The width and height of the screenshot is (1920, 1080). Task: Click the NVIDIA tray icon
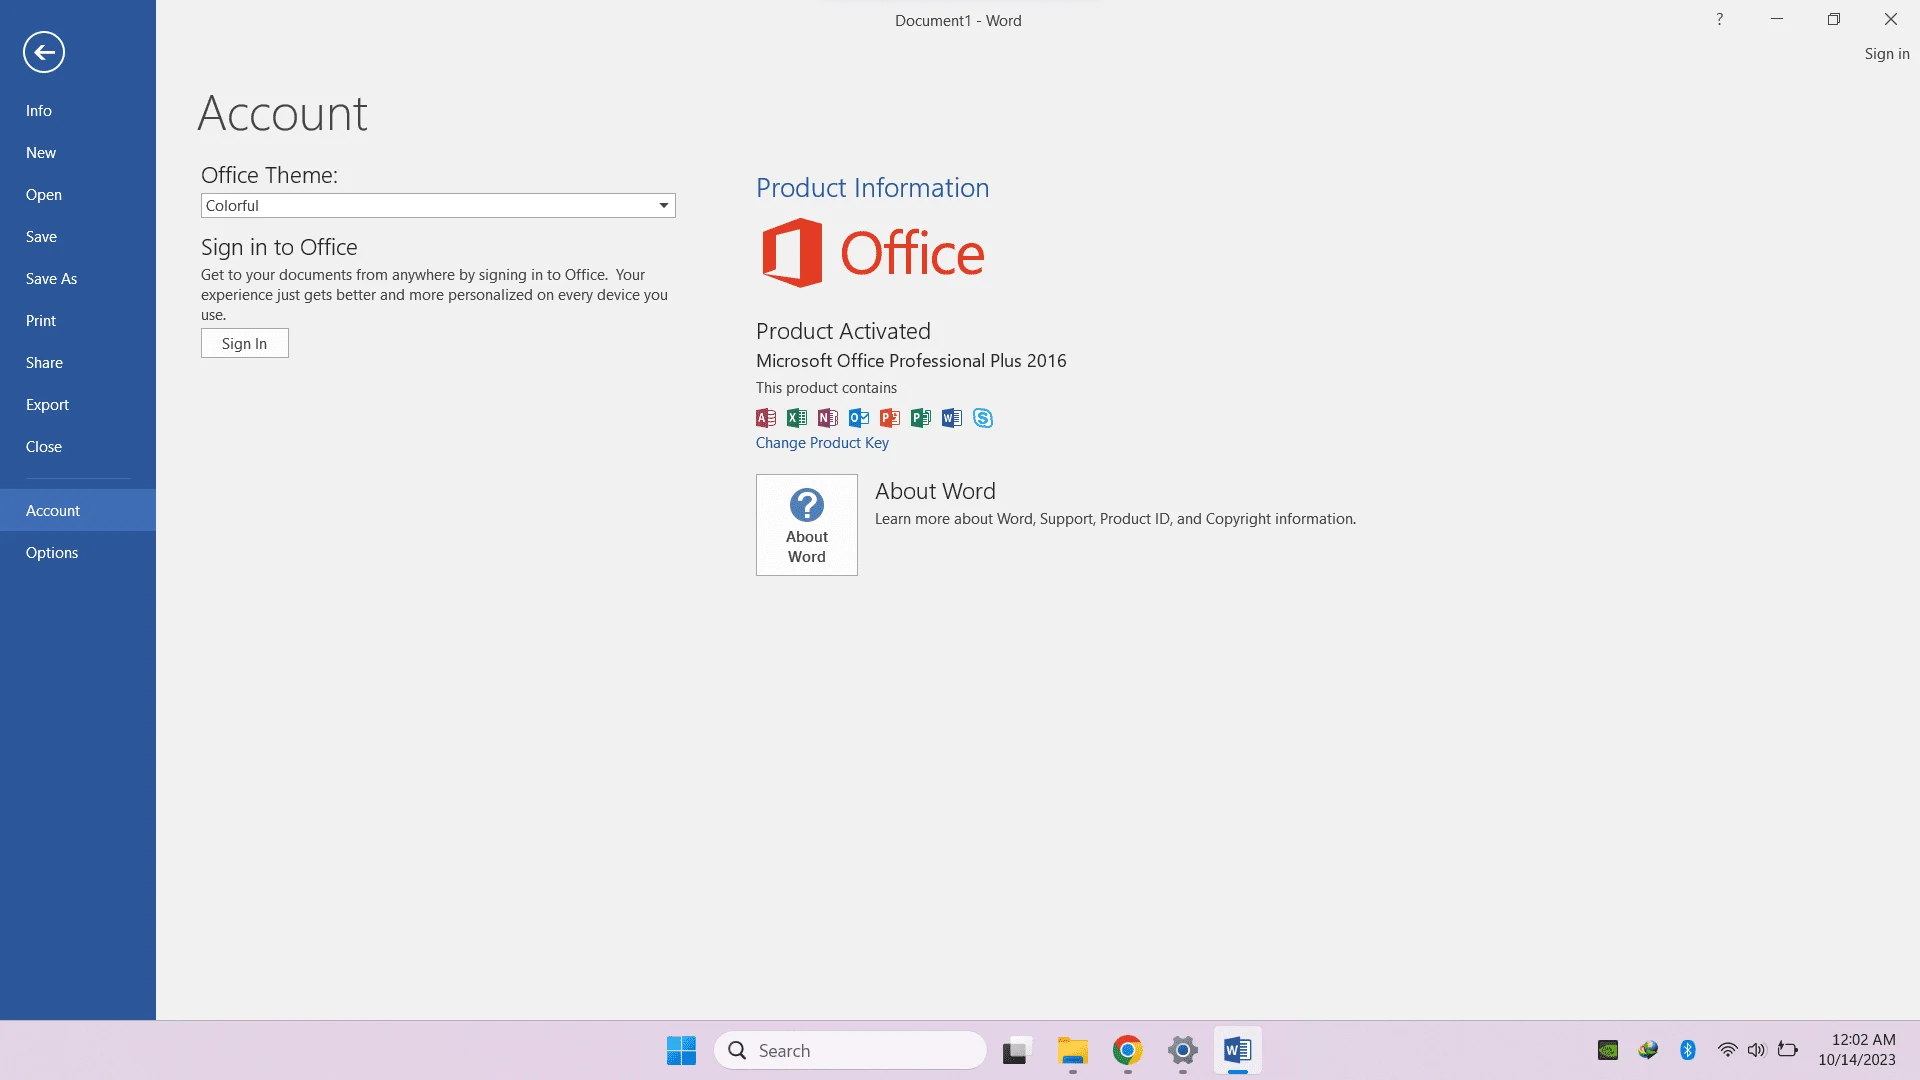coord(1608,1050)
